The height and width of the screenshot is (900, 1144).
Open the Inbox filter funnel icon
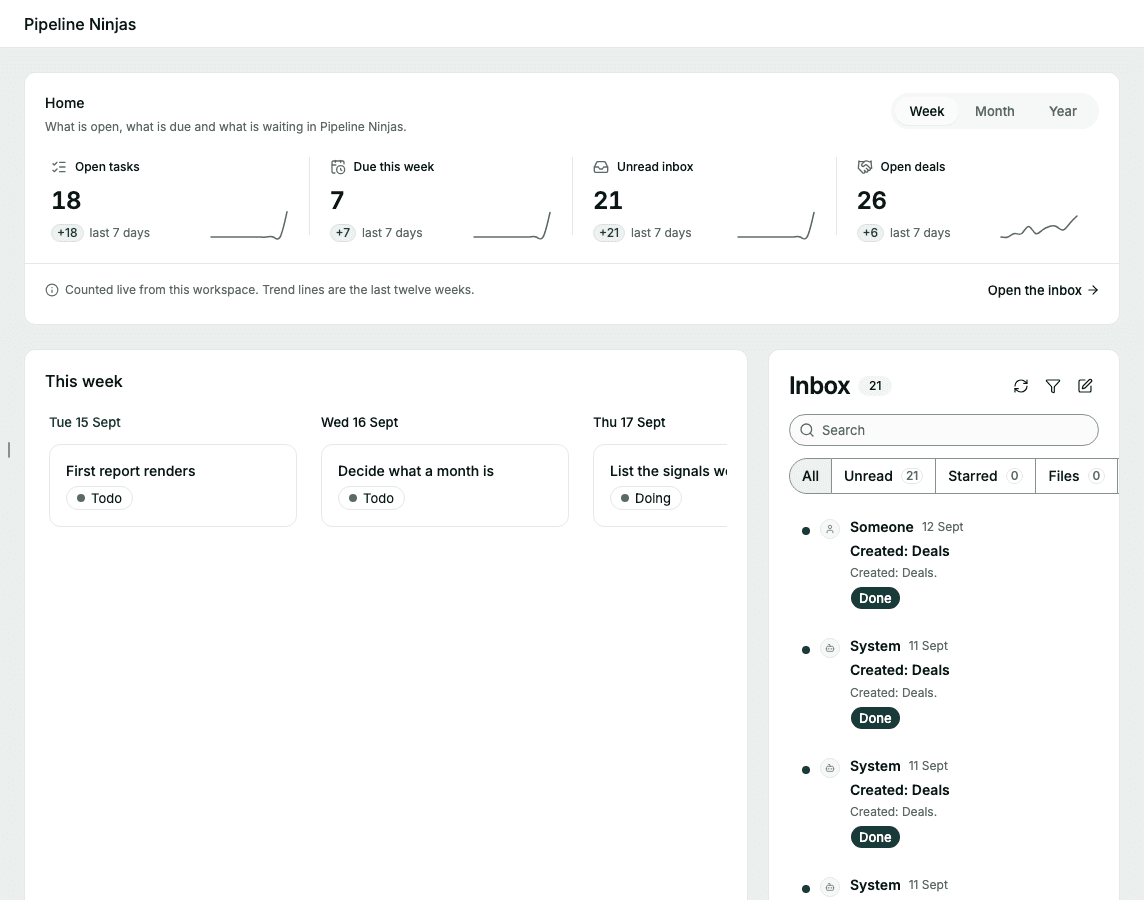1053,386
